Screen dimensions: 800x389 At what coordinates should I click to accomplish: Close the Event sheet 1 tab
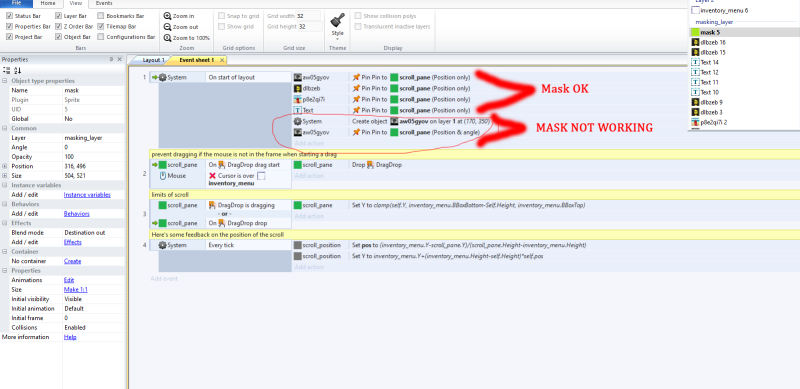point(221,60)
